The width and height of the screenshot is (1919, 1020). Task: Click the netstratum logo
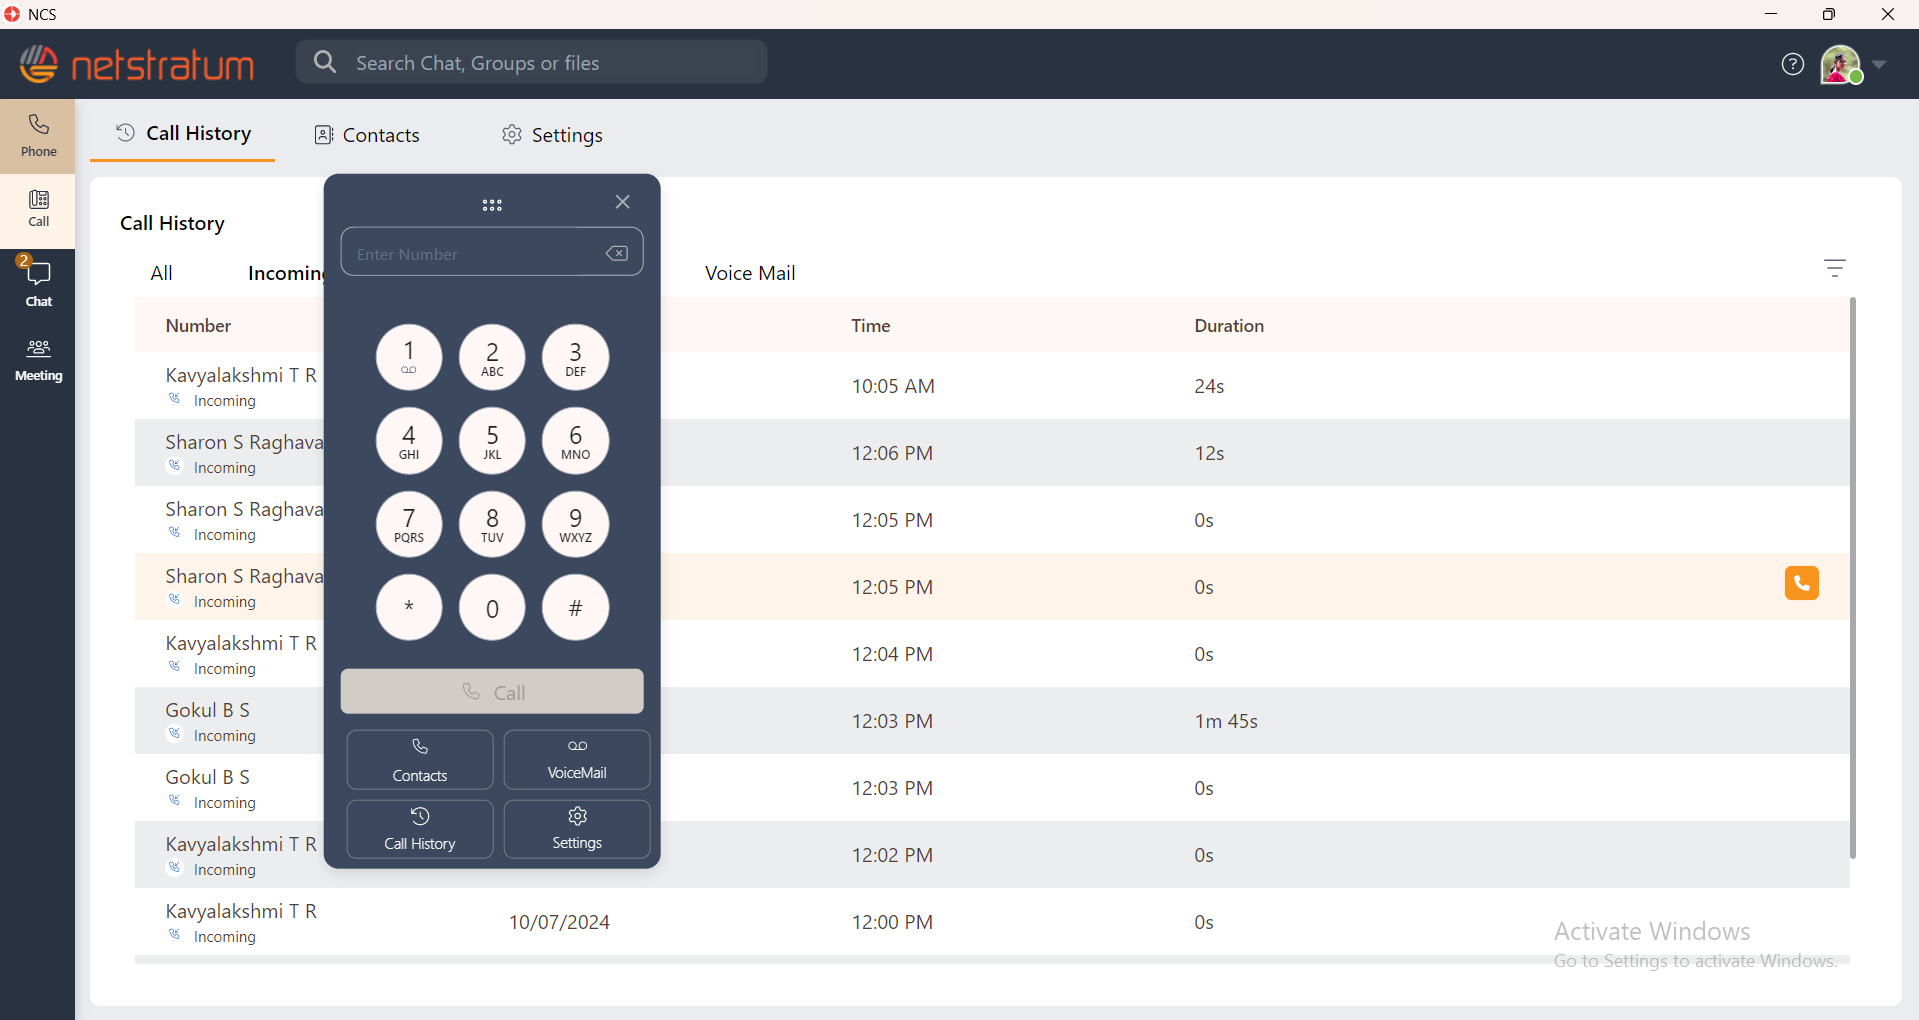[137, 64]
